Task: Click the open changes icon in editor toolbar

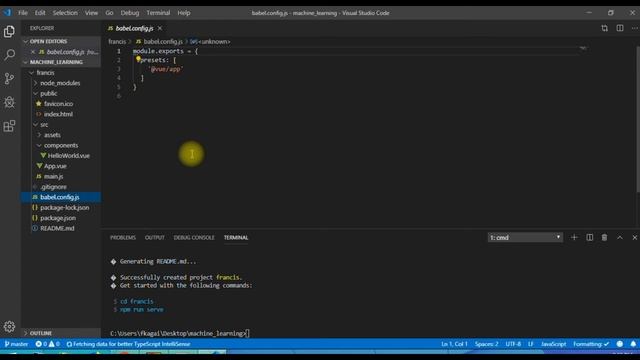Action: coord(604,28)
